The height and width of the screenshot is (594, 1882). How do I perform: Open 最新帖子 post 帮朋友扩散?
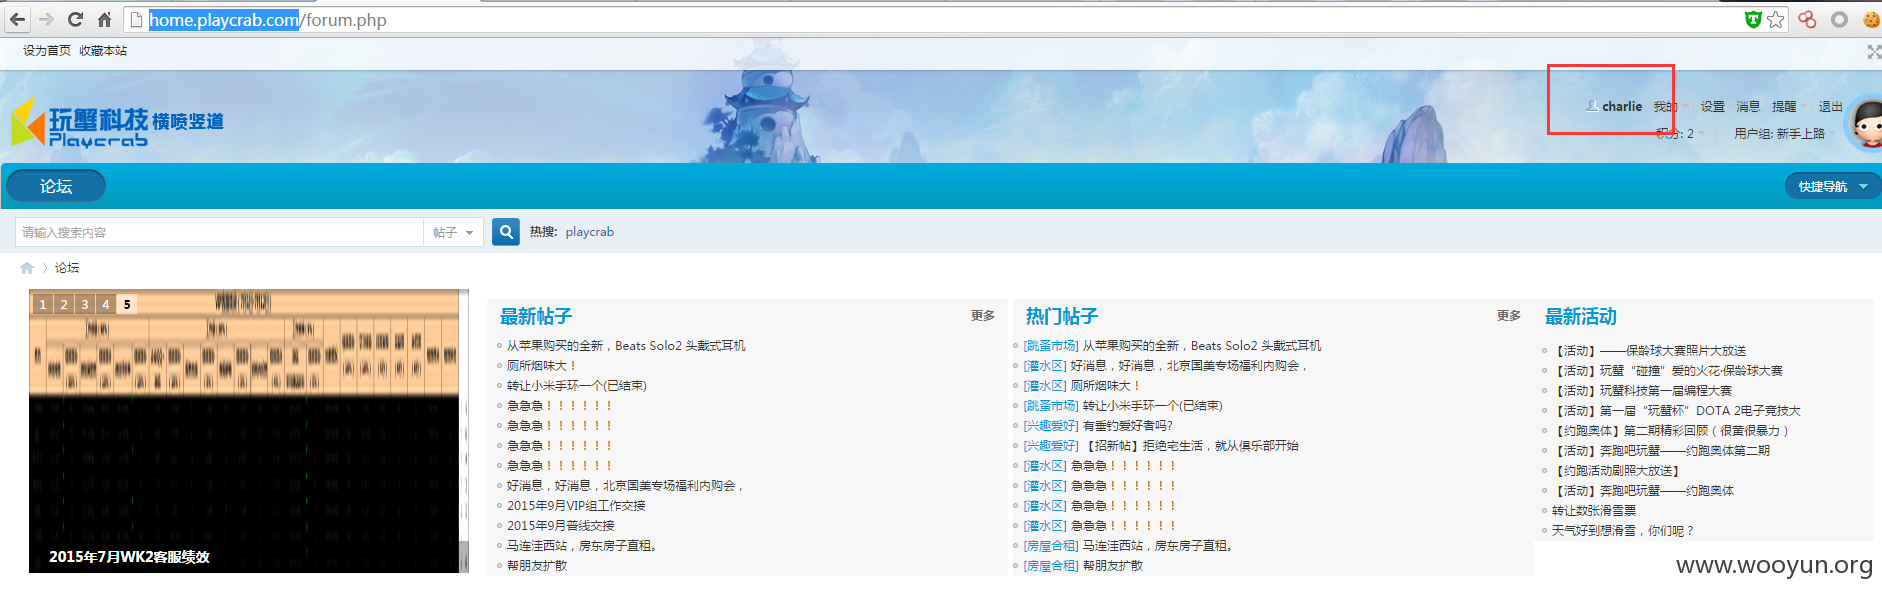536,566
